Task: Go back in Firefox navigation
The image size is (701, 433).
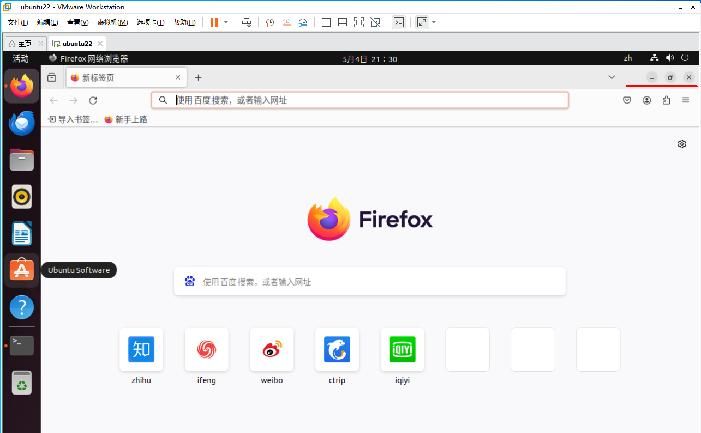Action: coord(54,101)
